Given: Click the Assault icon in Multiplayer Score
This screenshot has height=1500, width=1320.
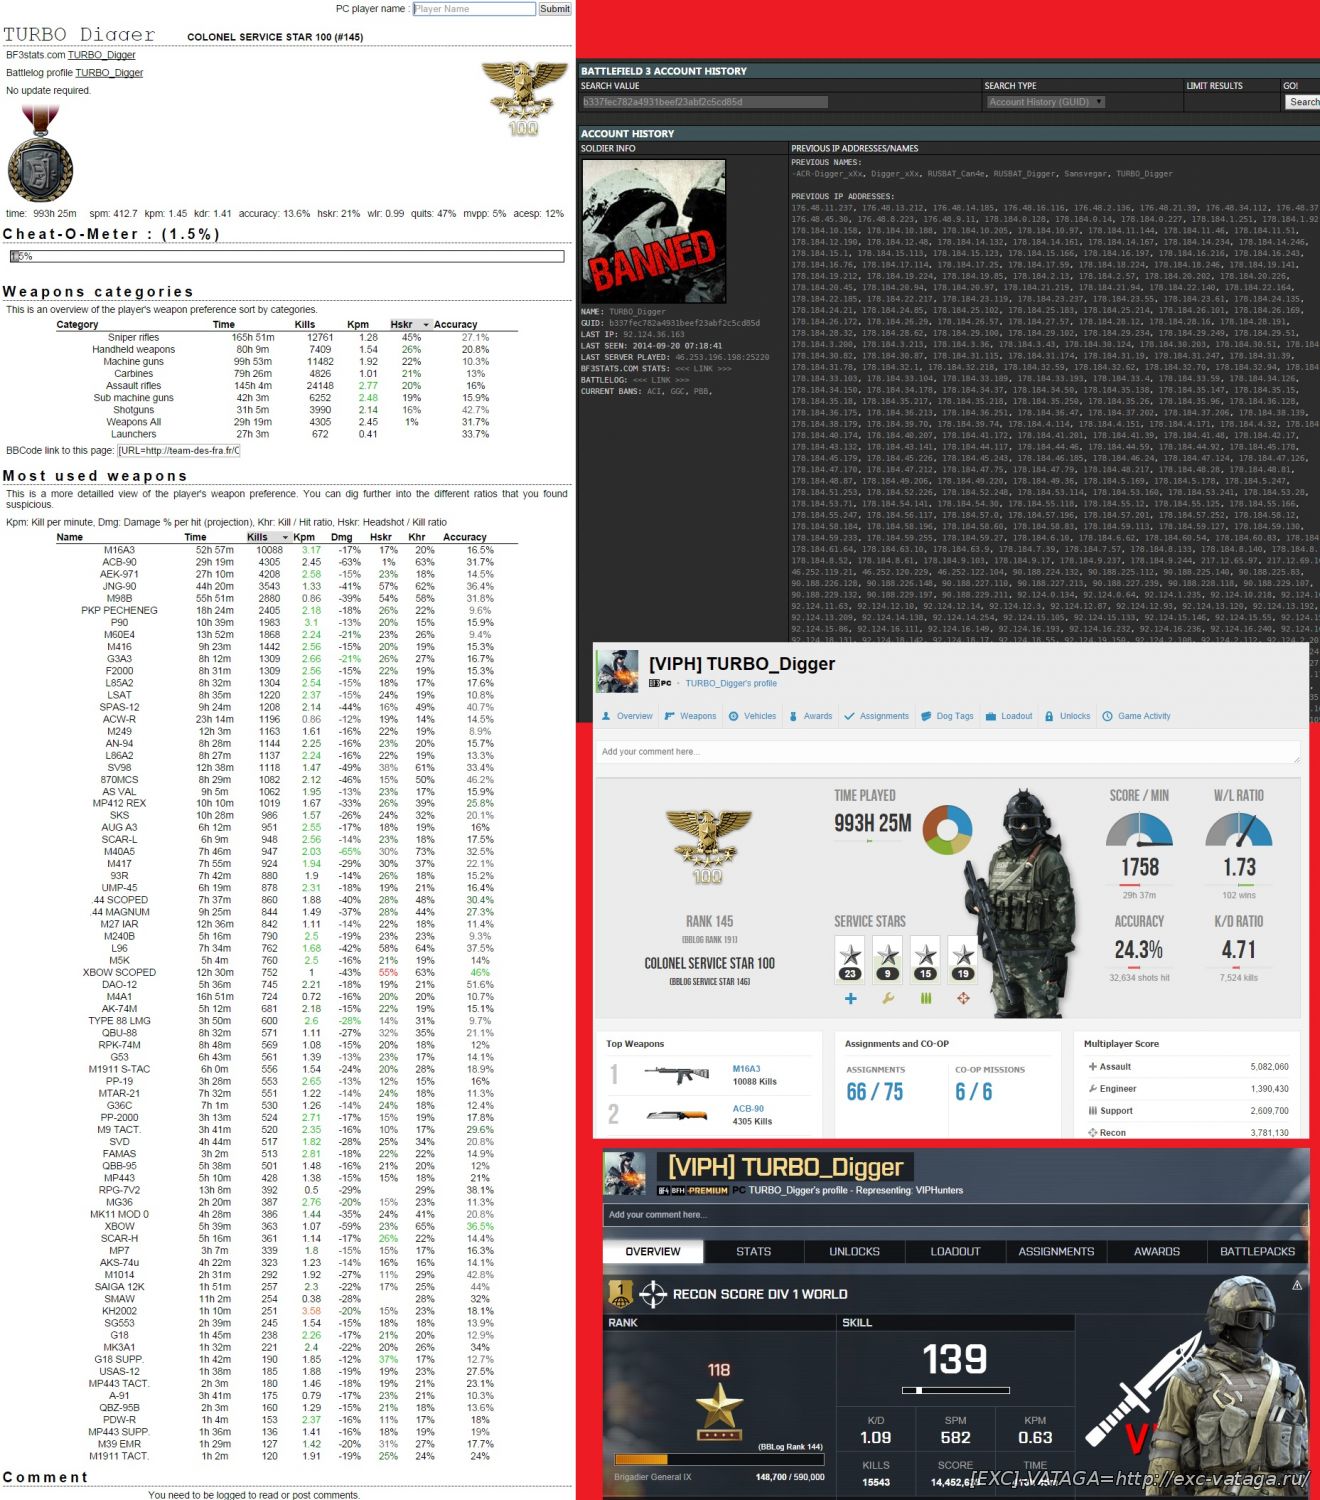Looking at the screenshot, I should [1093, 1066].
